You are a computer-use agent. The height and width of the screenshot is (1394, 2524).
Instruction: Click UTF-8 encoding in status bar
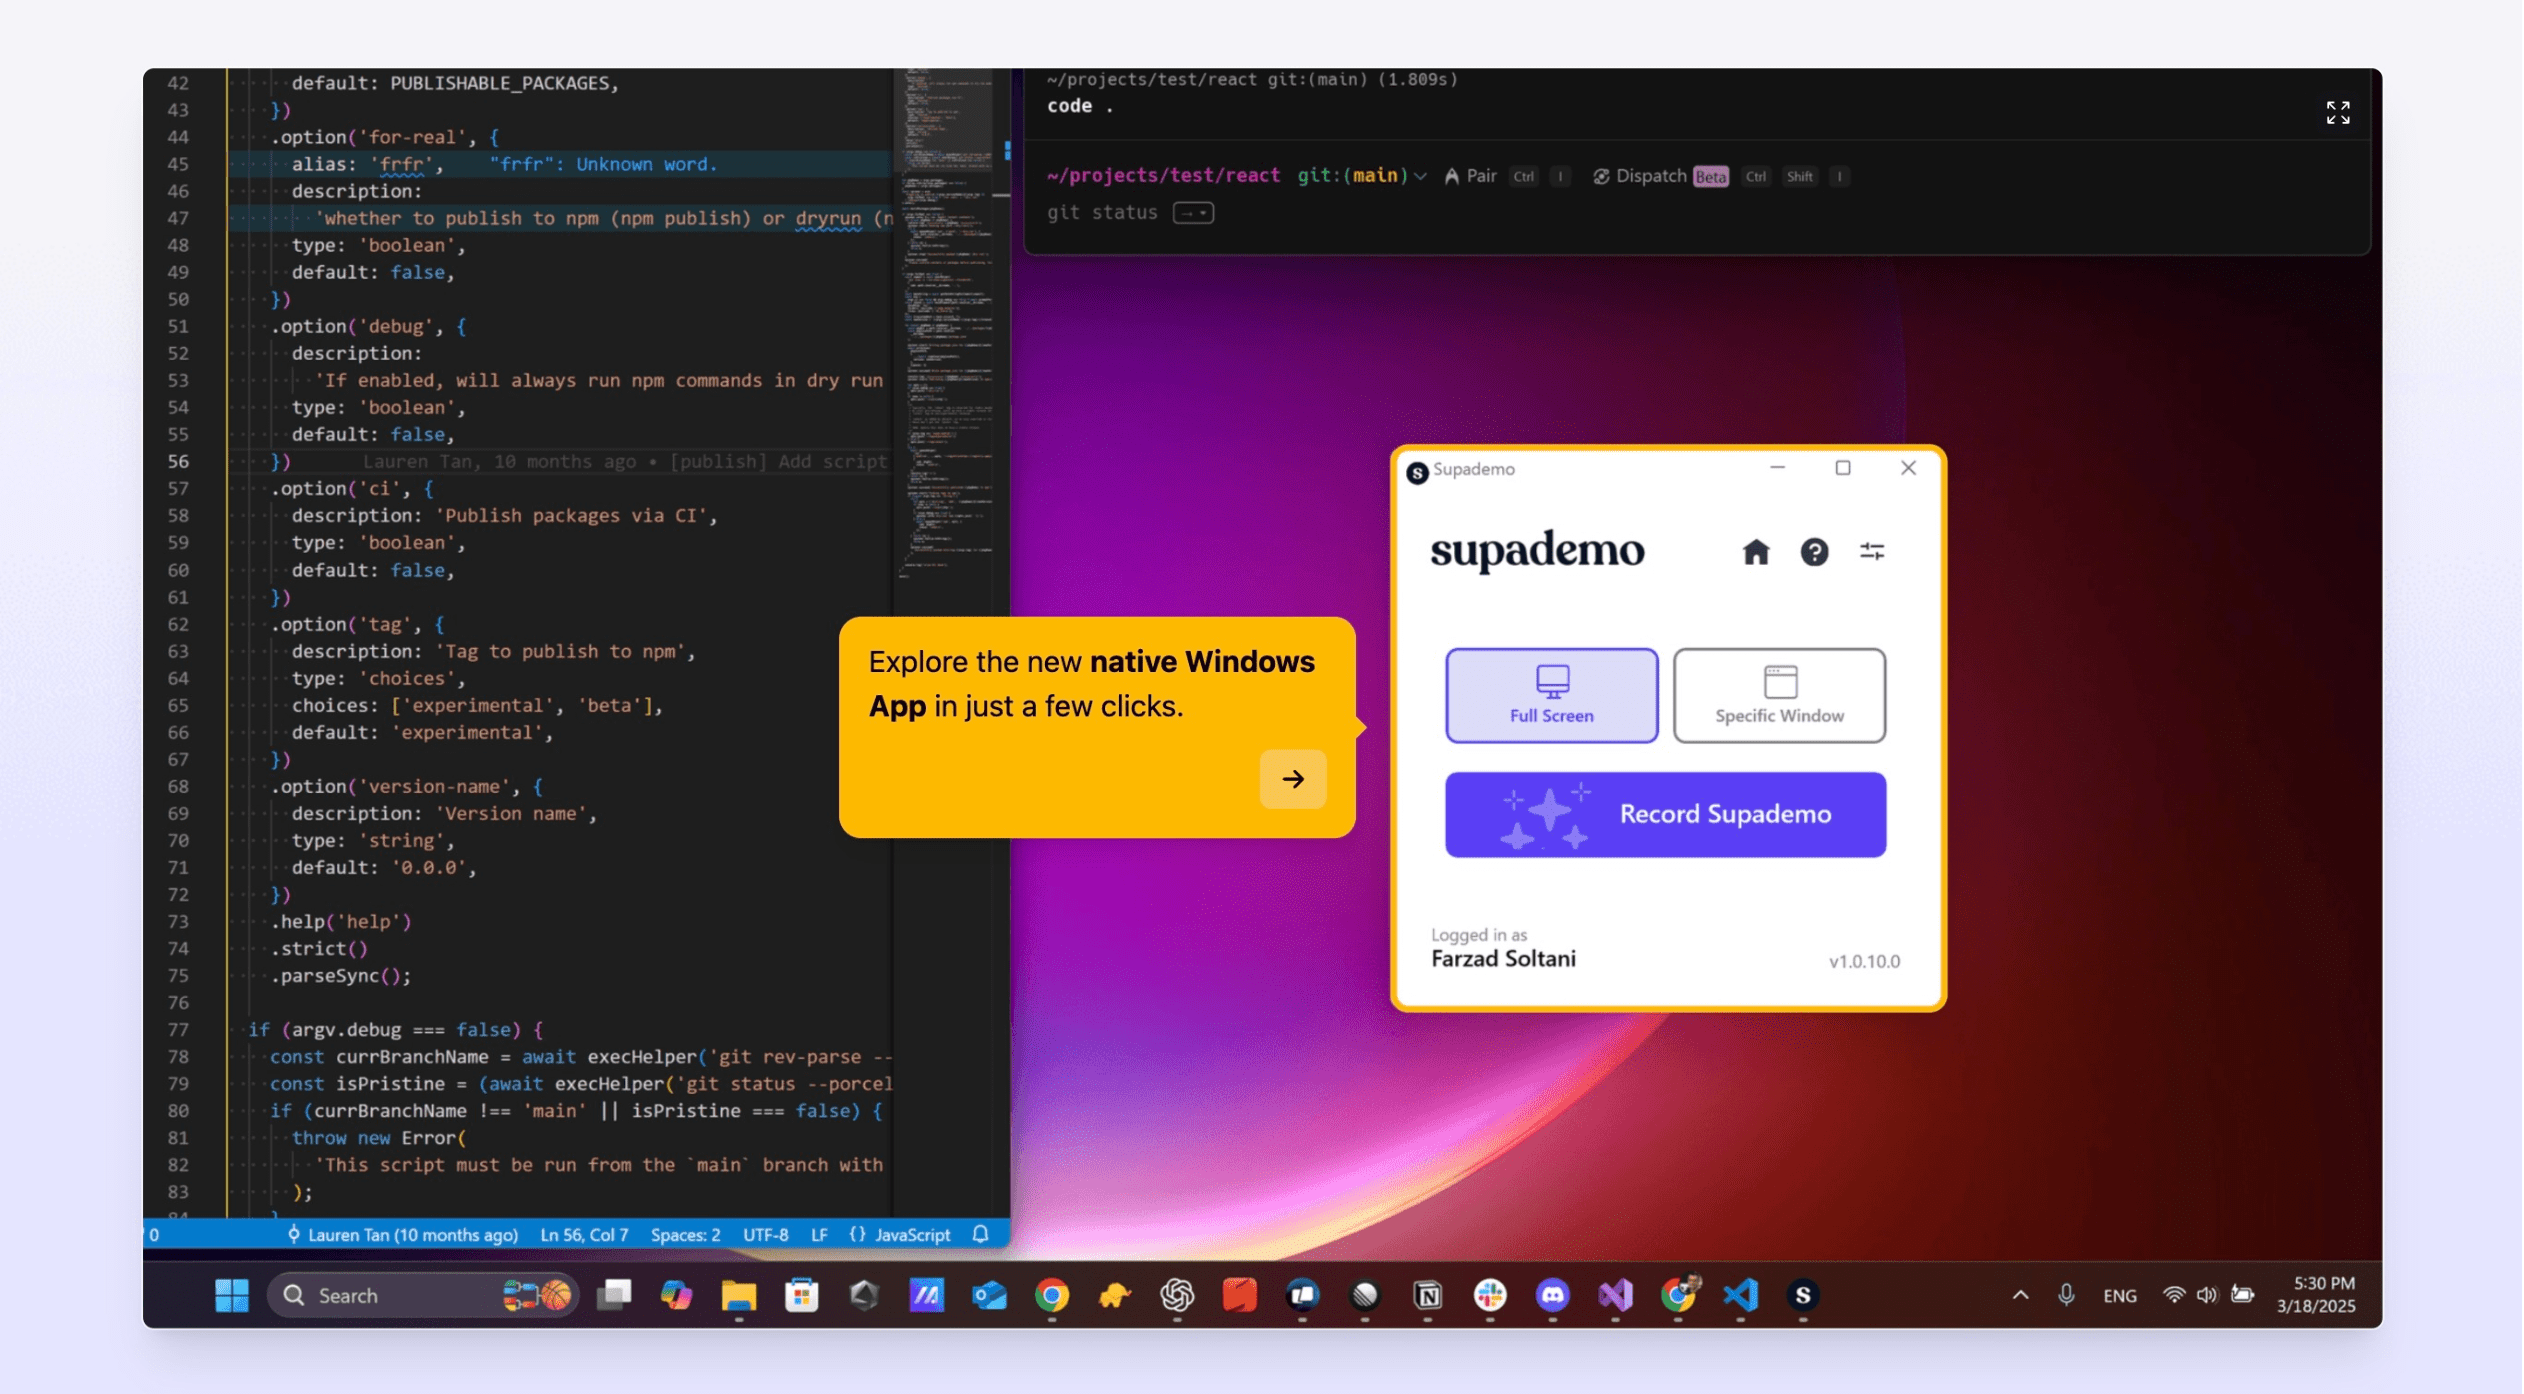765,1234
